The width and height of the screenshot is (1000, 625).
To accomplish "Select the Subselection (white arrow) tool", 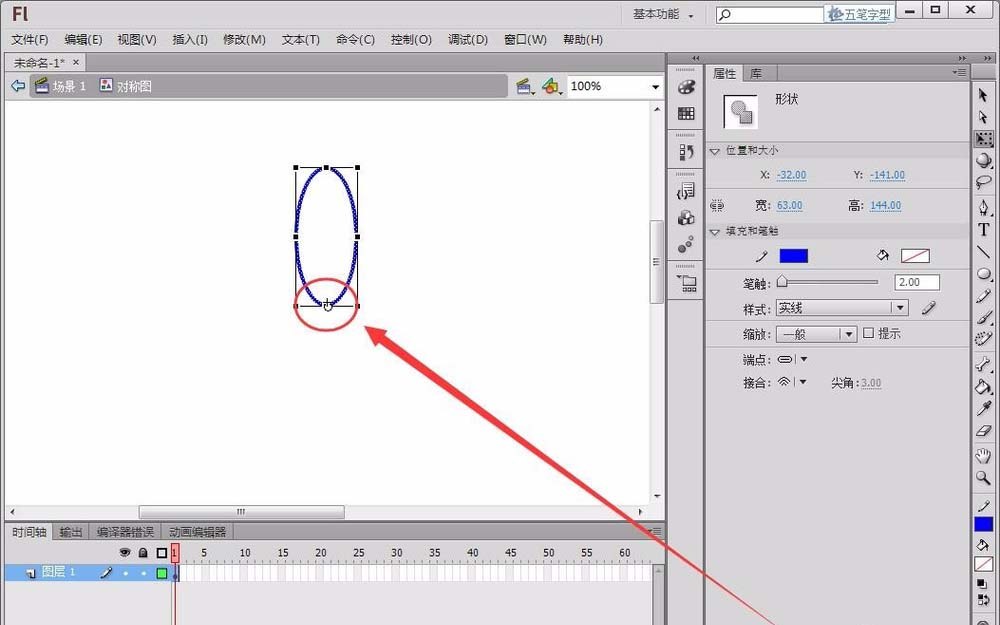I will pyautogui.click(x=983, y=117).
